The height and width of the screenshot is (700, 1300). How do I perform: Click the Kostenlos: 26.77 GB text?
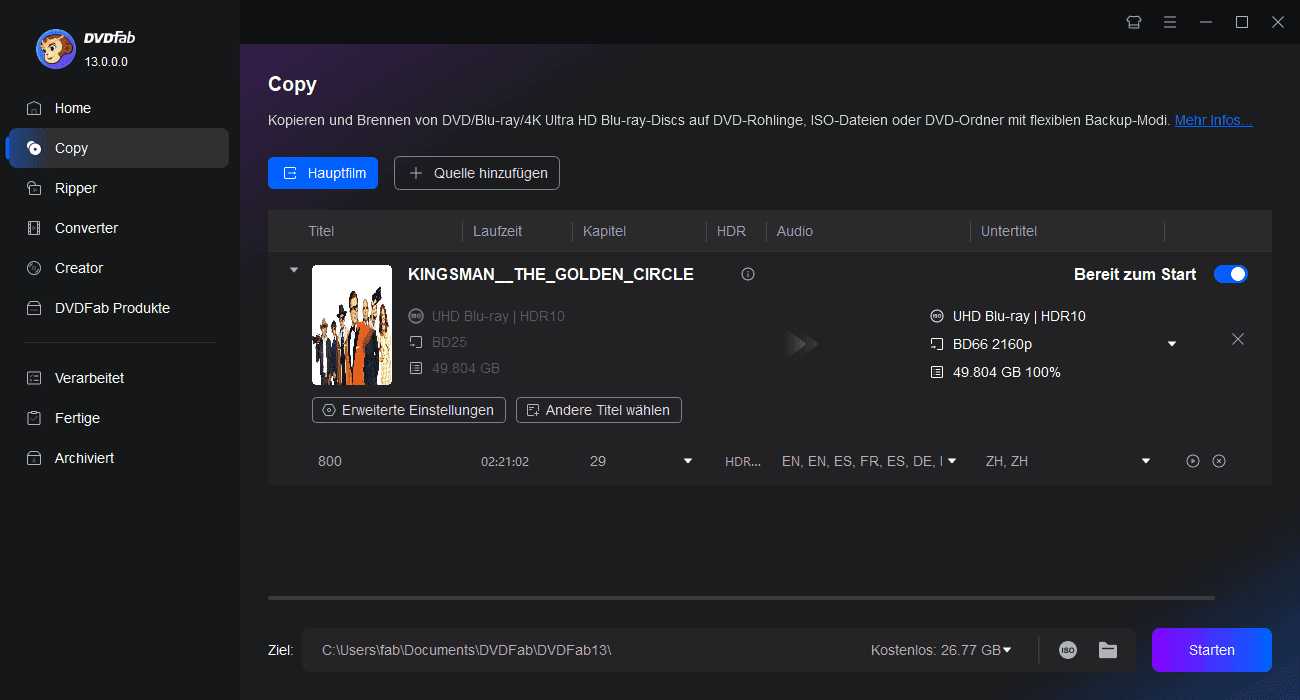click(936, 650)
